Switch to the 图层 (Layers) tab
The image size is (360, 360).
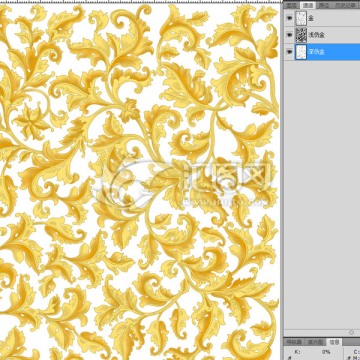pyautogui.click(x=292, y=5)
